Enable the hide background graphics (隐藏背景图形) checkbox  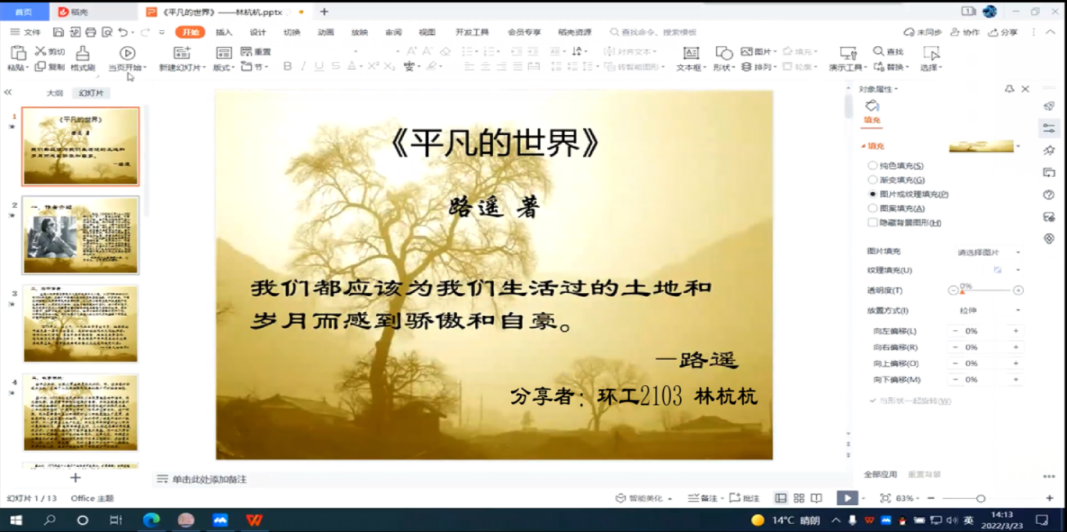tap(872, 223)
